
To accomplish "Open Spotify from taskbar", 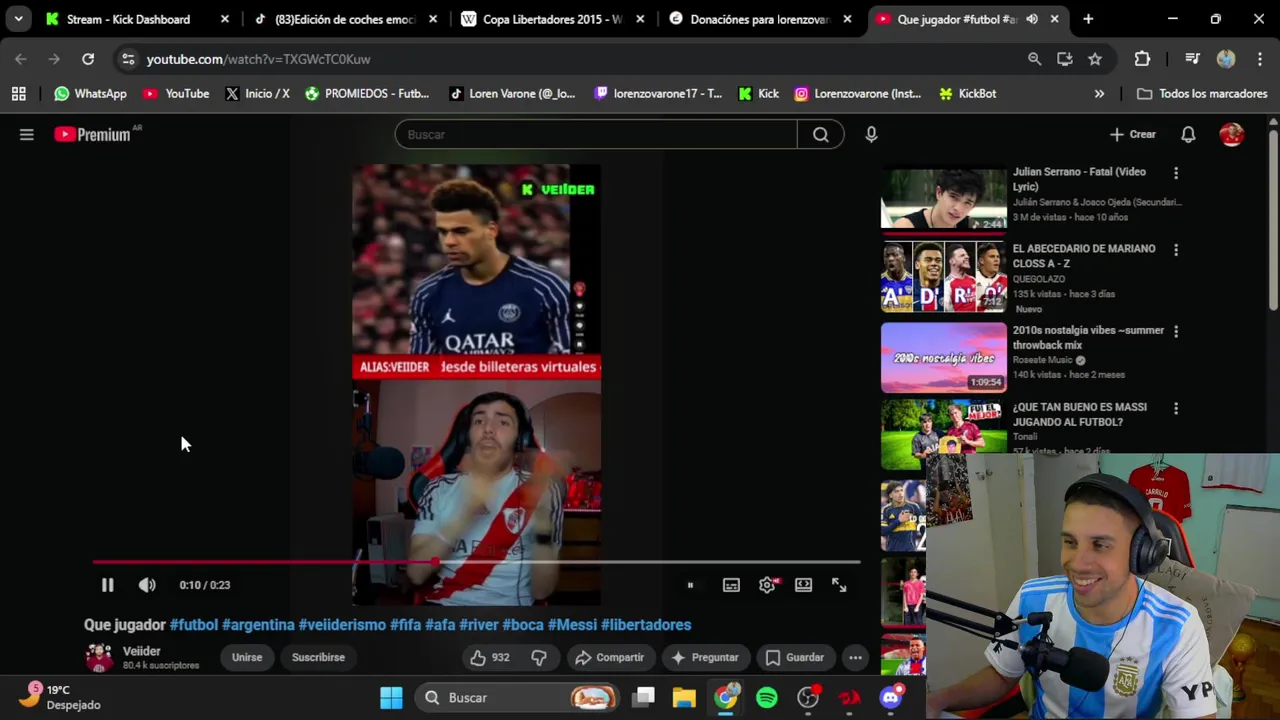I will click(767, 698).
